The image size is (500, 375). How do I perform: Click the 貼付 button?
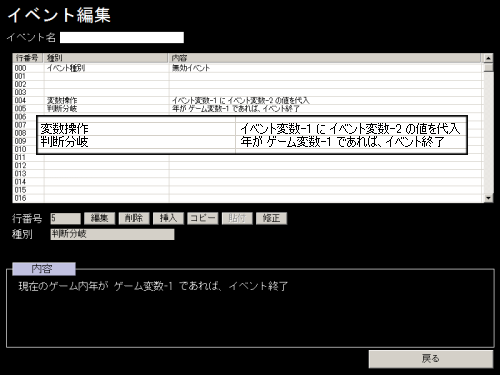[x=237, y=218]
